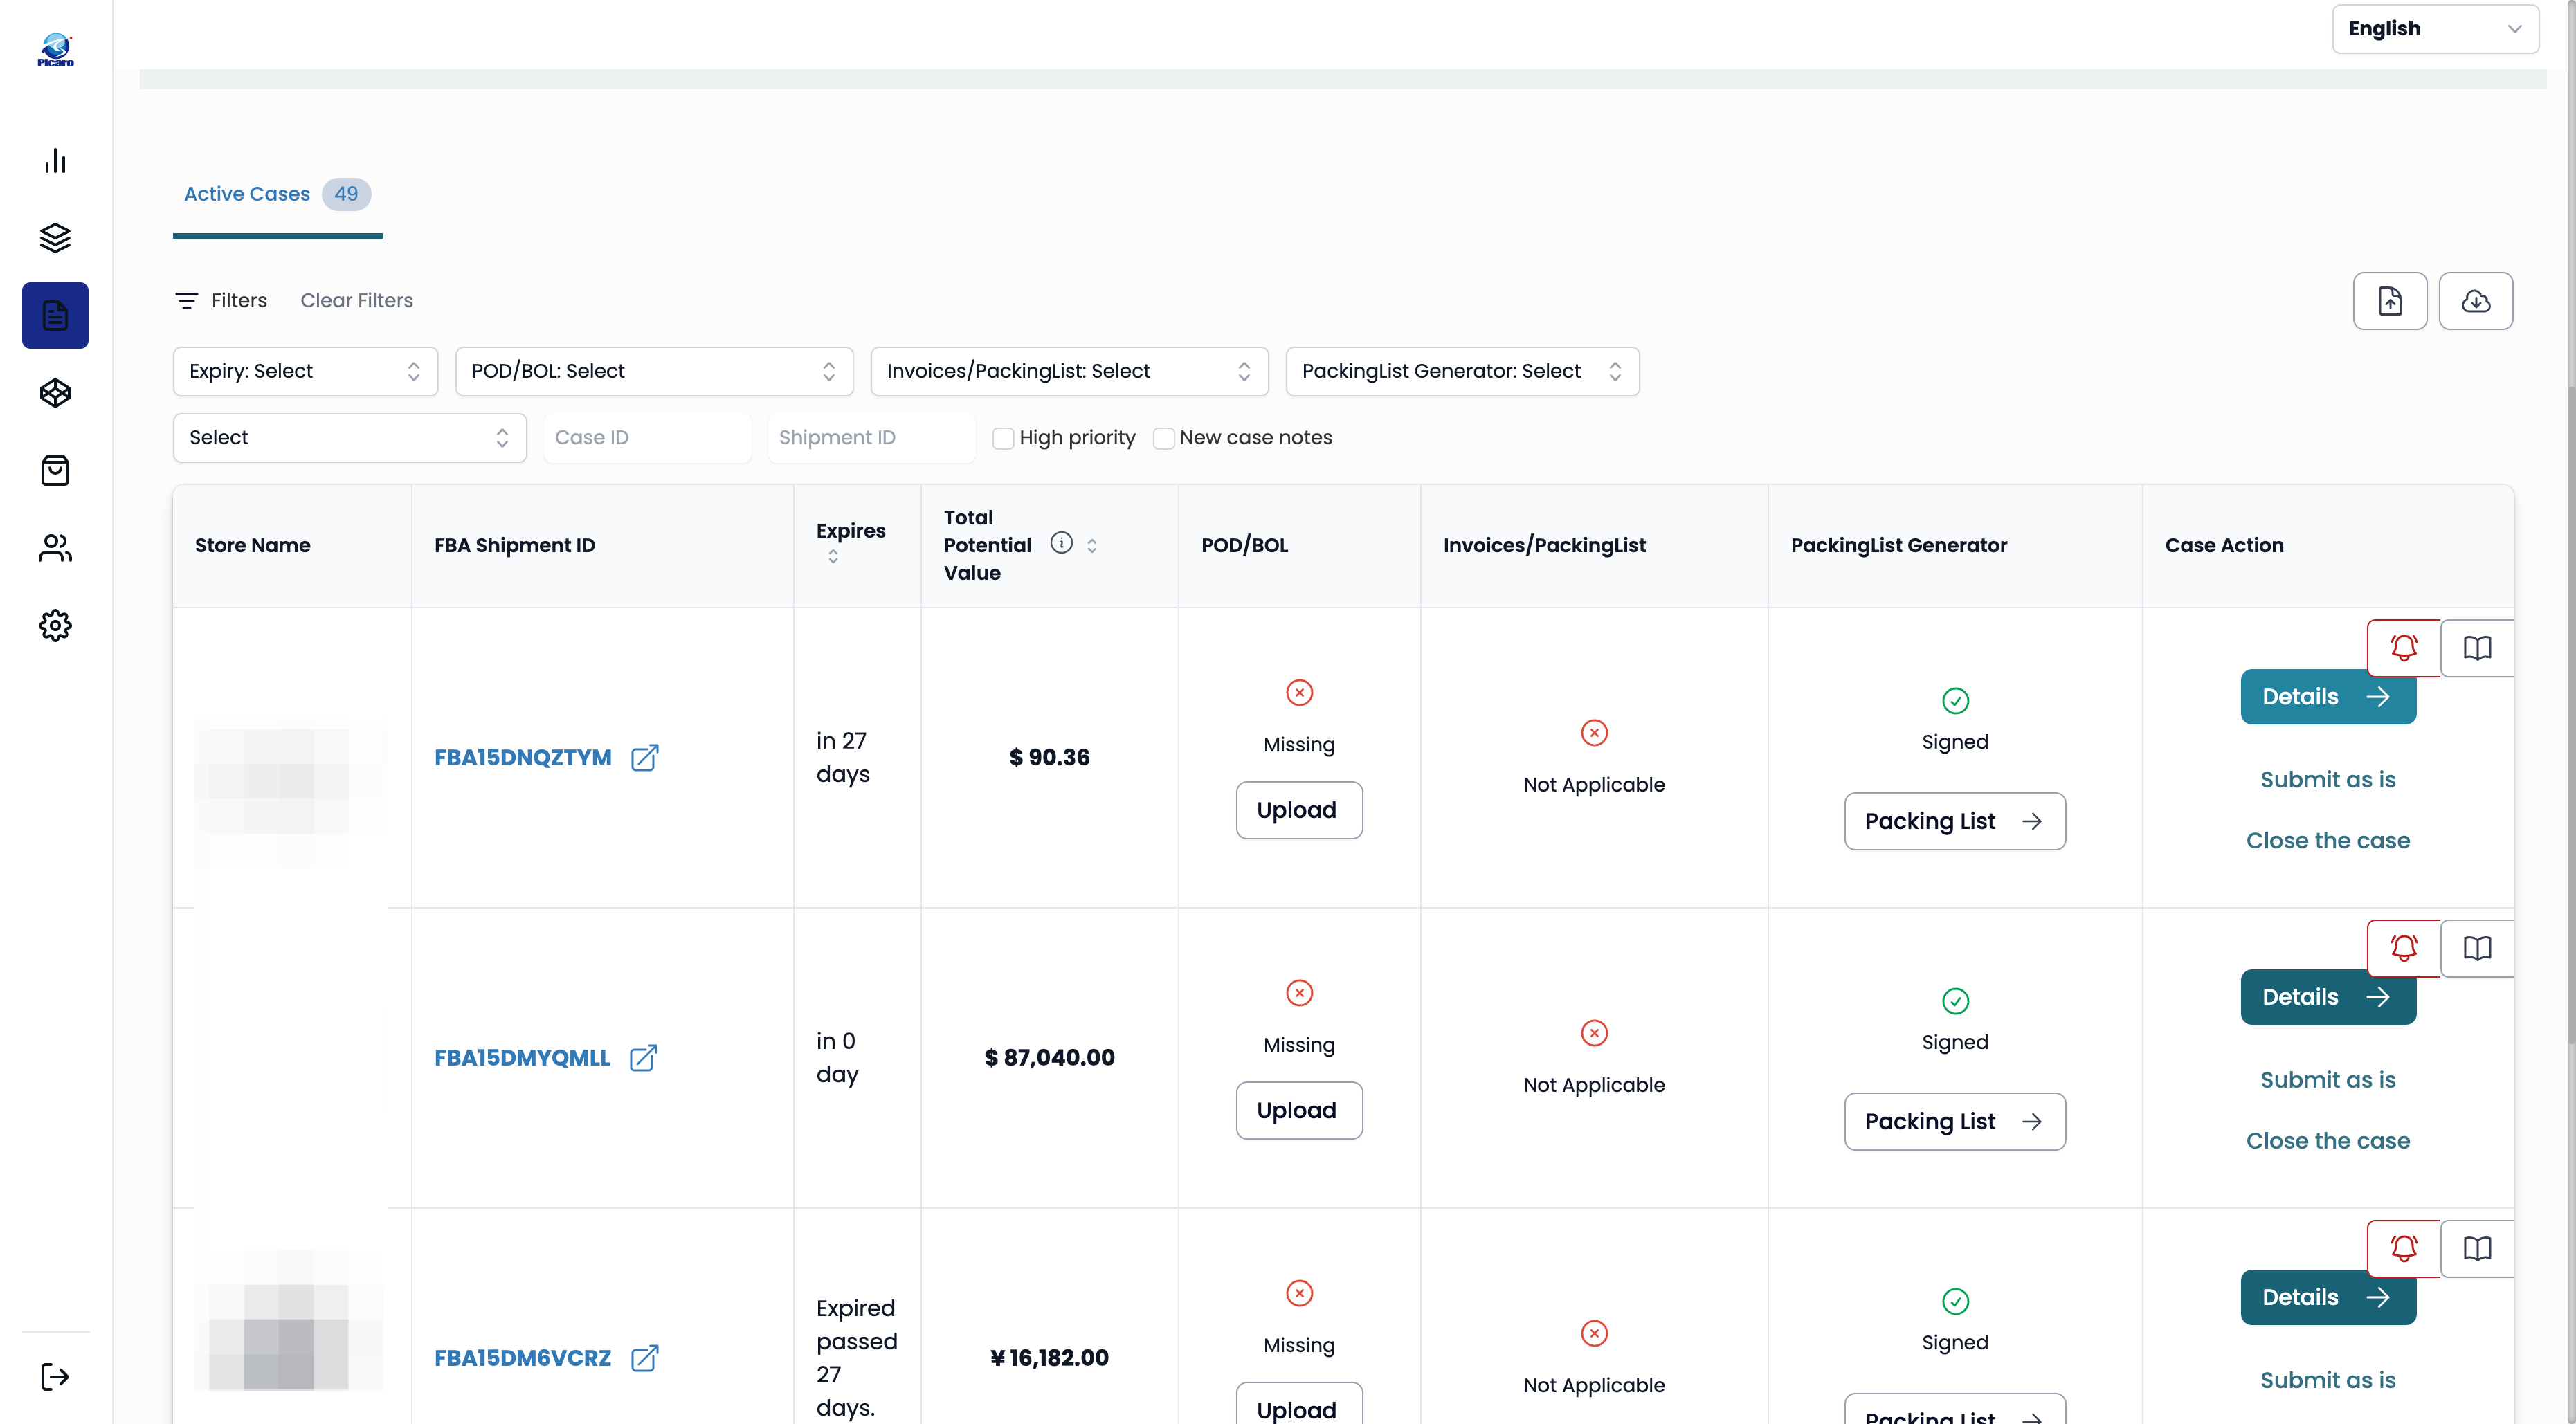Viewport: 2576px width, 1424px height.
Task: Open the PackingList Generator: Select dropdown
Action: [x=1462, y=371]
